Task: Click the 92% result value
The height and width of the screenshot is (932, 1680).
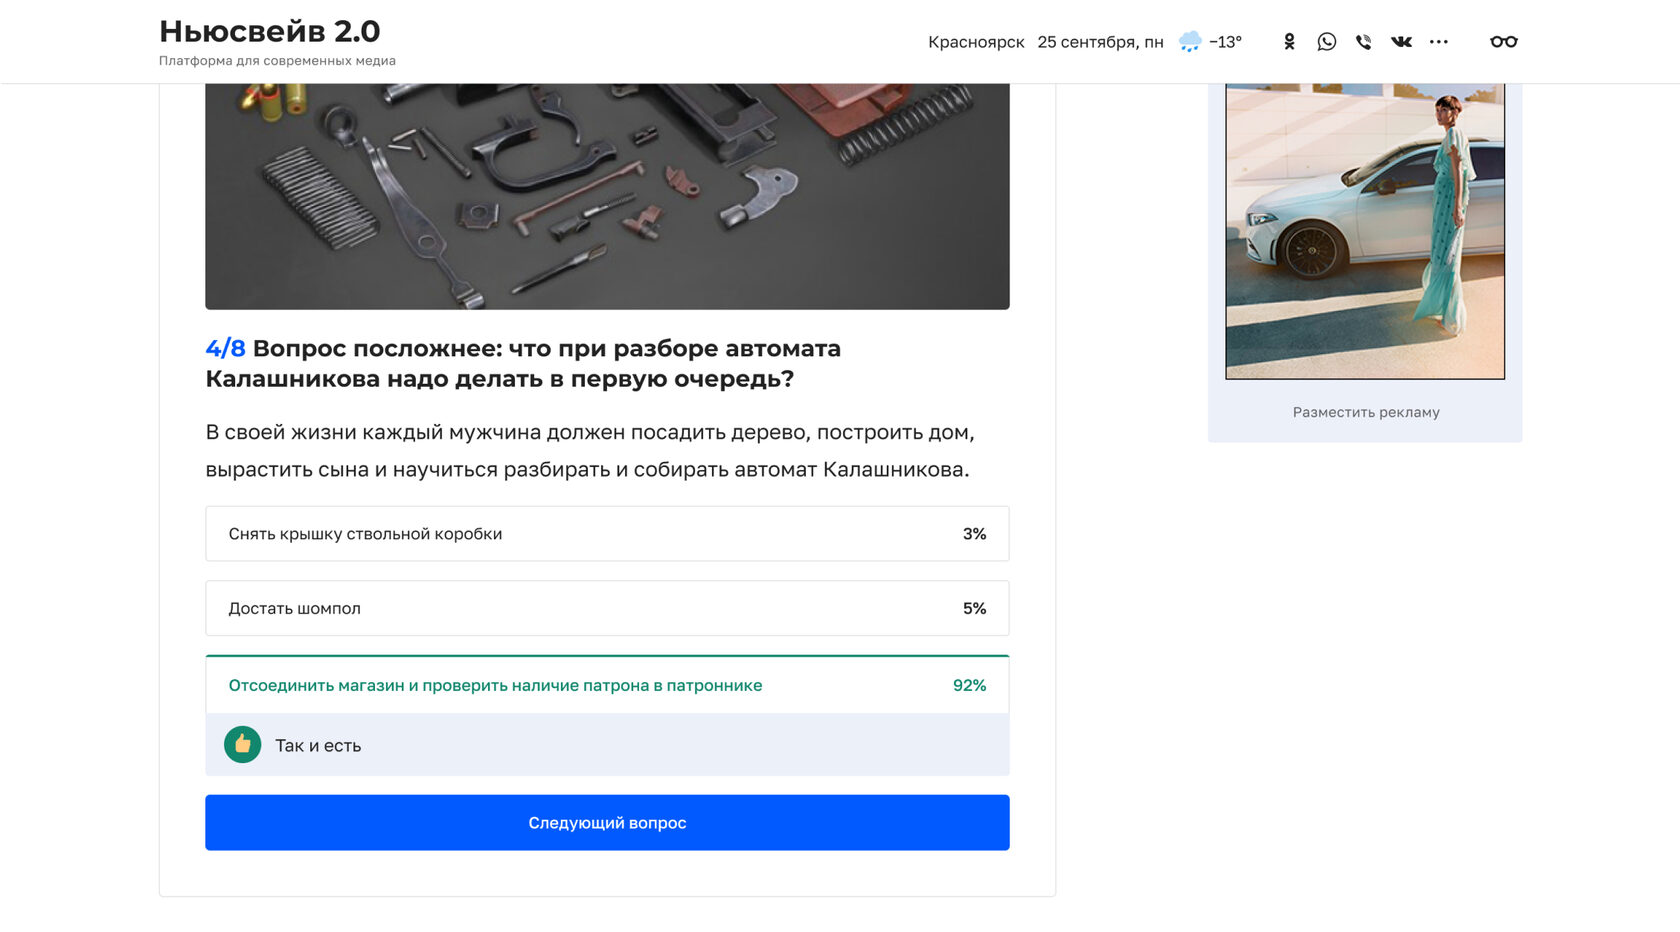Action: tap(969, 685)
